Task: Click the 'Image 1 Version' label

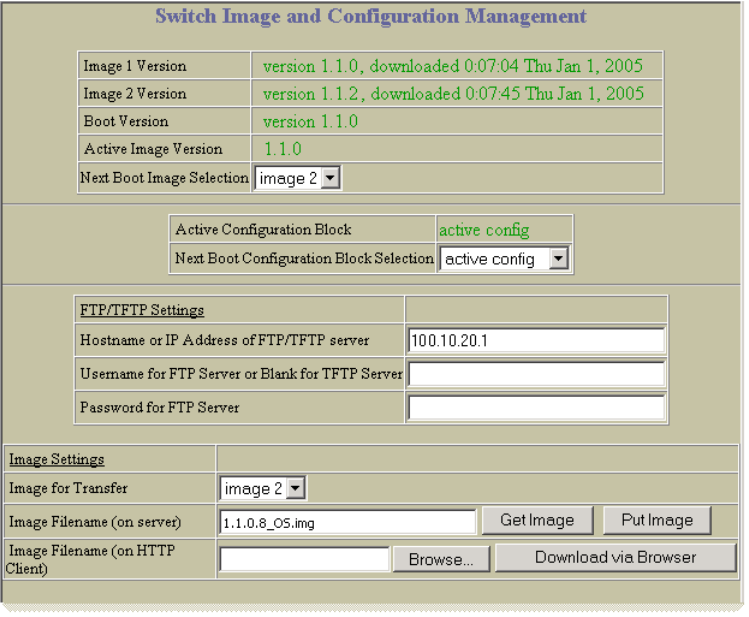Action: click(135, 66)
